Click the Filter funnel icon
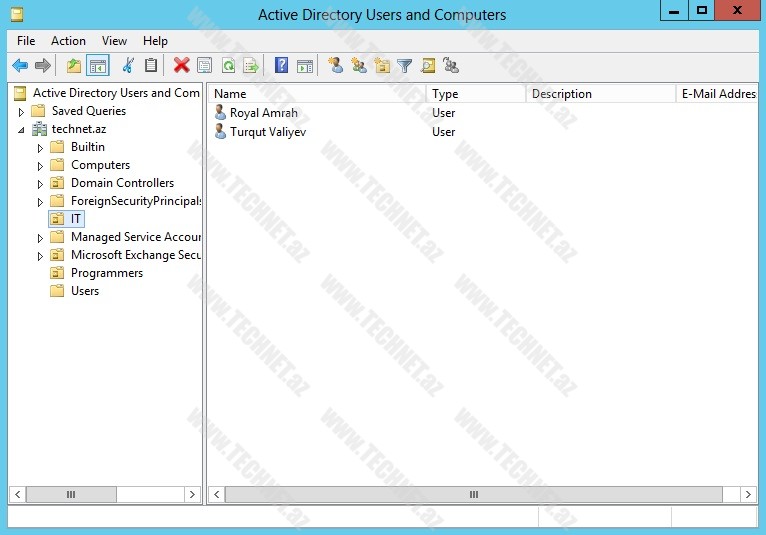 404,66
